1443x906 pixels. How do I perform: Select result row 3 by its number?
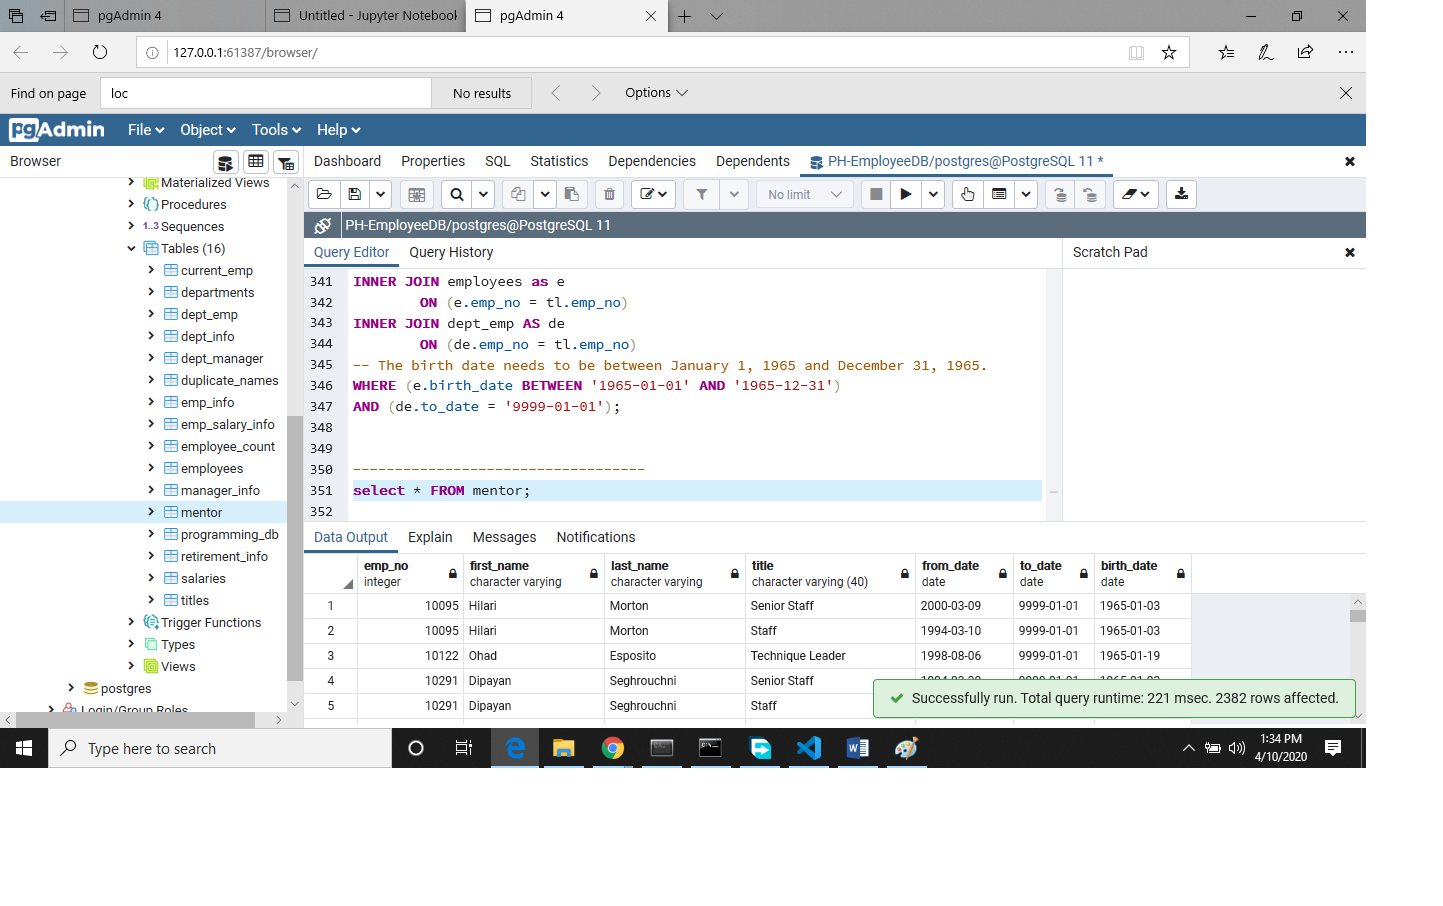point(330,656)
